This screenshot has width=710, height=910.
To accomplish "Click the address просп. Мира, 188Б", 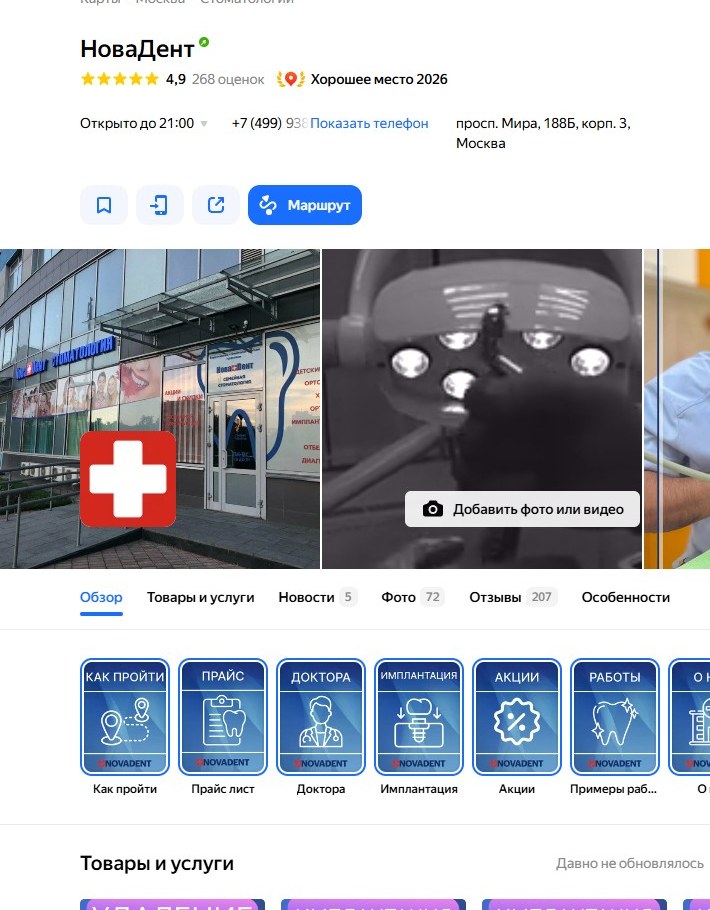I will (543, 133).
